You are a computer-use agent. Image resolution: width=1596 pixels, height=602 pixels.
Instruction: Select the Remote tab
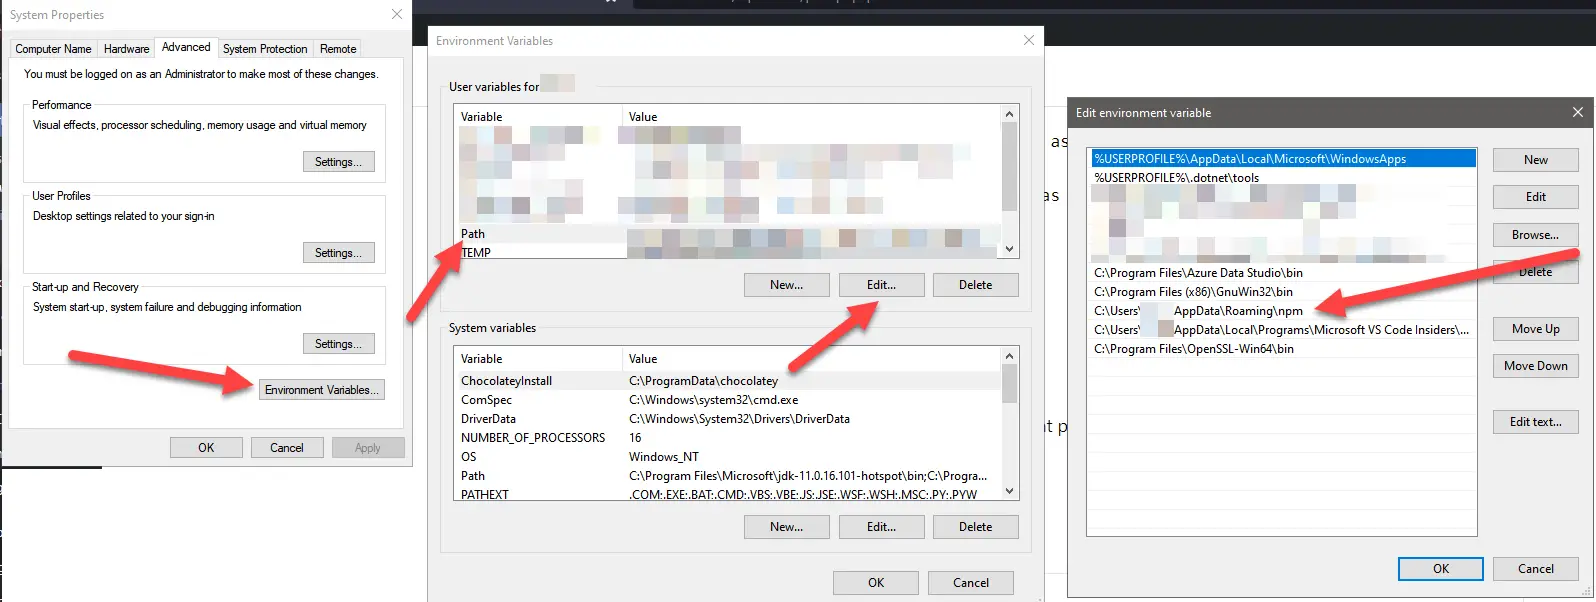coord(338,49)
